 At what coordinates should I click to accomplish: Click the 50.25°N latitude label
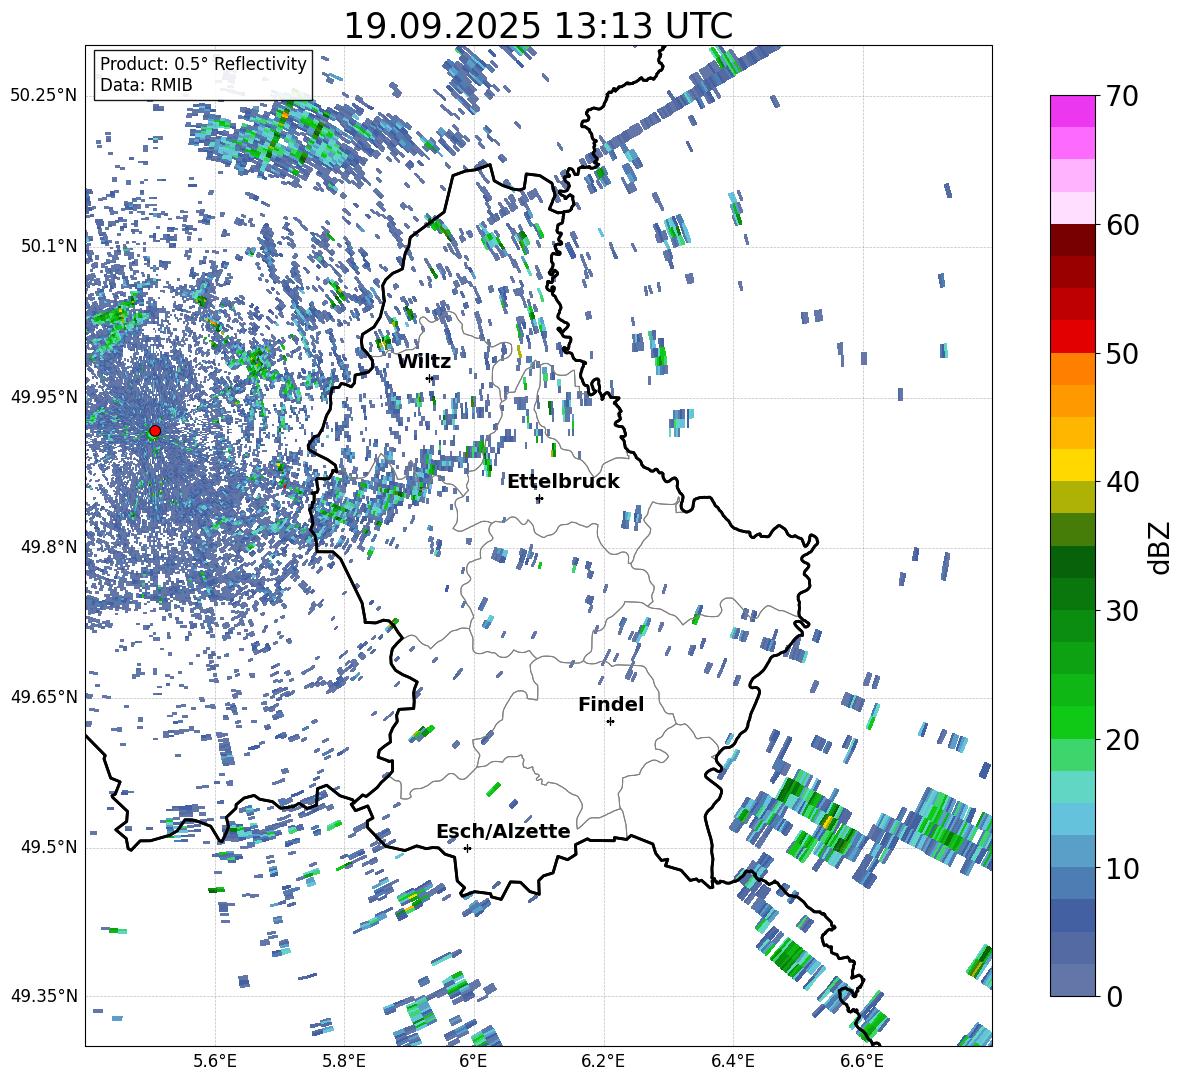pyautogui.click(x=45, y=95)
